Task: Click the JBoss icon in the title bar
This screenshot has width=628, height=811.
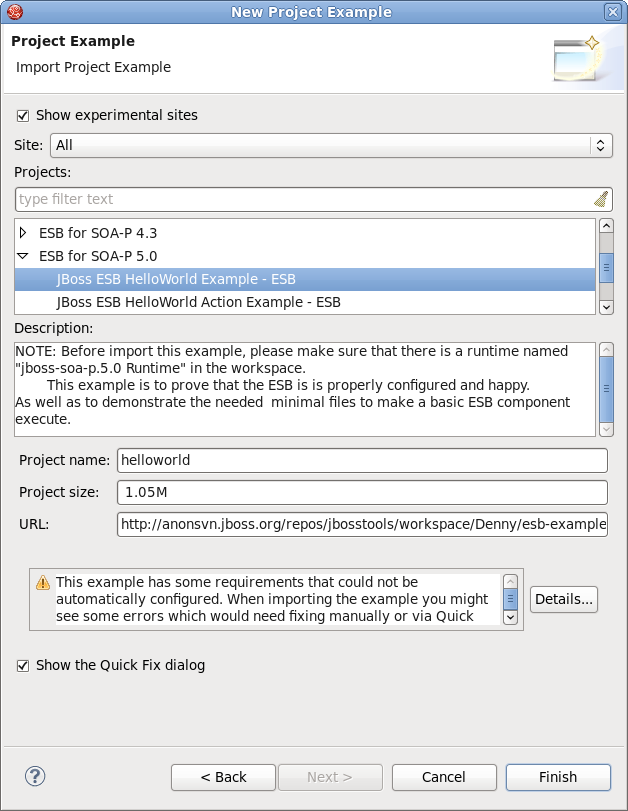Action: [x=15, y=11]
